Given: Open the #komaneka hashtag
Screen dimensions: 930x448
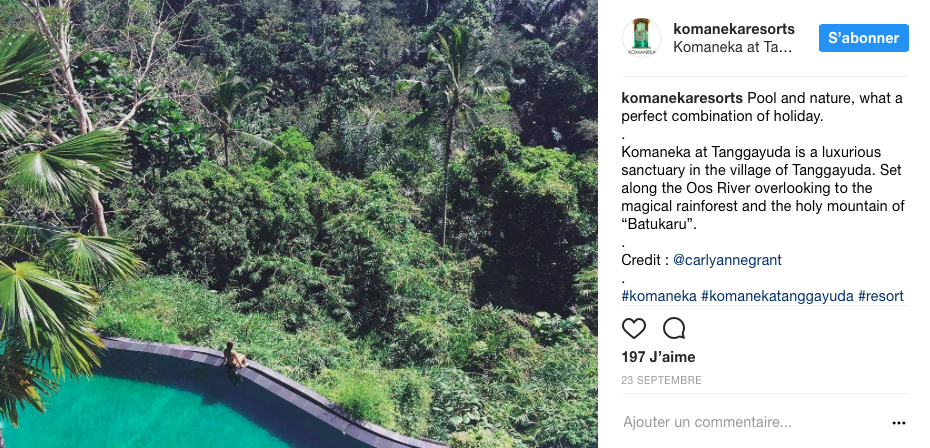Looking at the screenshot, I should (658, 296).
